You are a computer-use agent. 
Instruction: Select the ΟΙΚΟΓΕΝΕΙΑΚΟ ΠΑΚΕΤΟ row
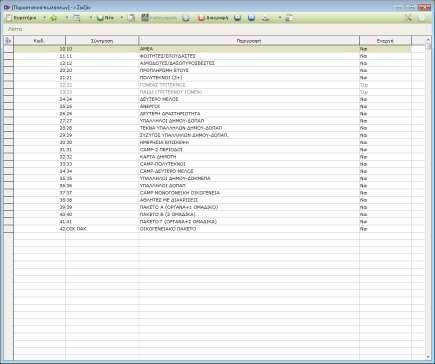(x=212, y=229)
